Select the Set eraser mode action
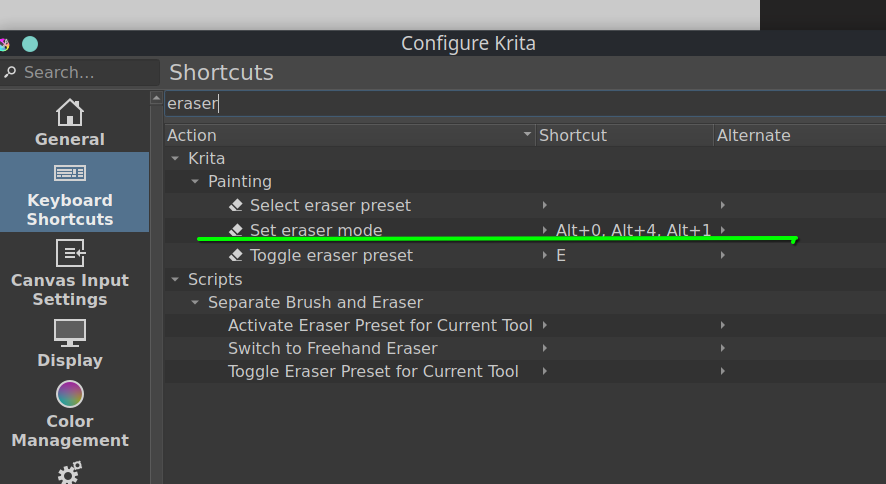Screen dimensions: 886x484 pyautogui.click(x=316, y=230)
